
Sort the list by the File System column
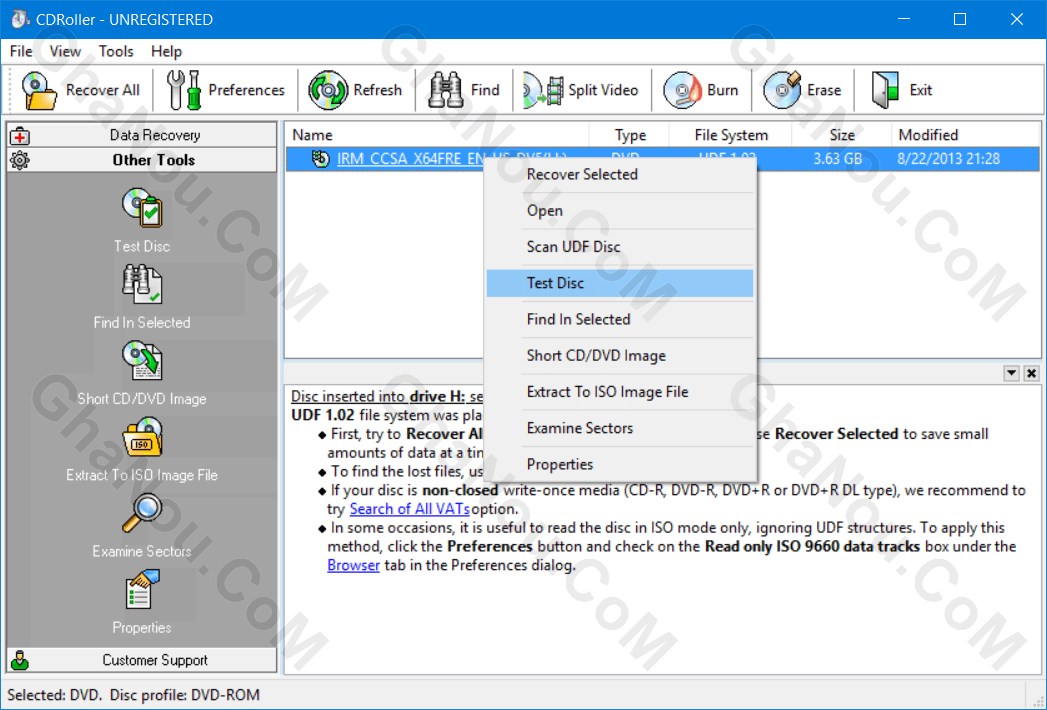coord(730,135)
